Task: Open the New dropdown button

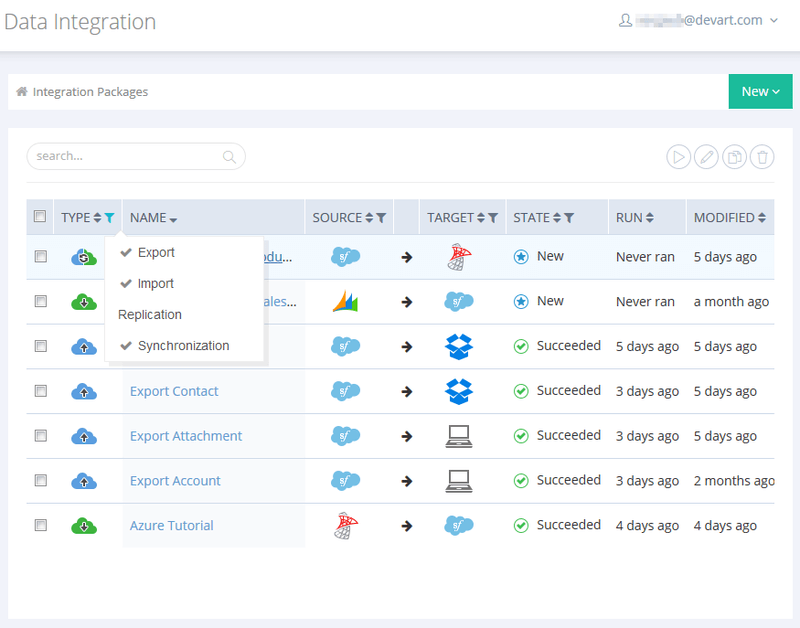Action: [760, 92]
